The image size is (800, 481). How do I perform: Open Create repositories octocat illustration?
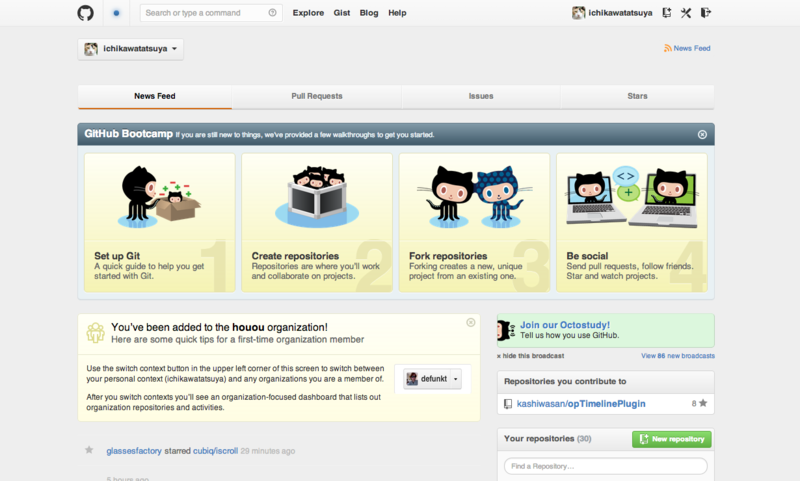(317, 196)
